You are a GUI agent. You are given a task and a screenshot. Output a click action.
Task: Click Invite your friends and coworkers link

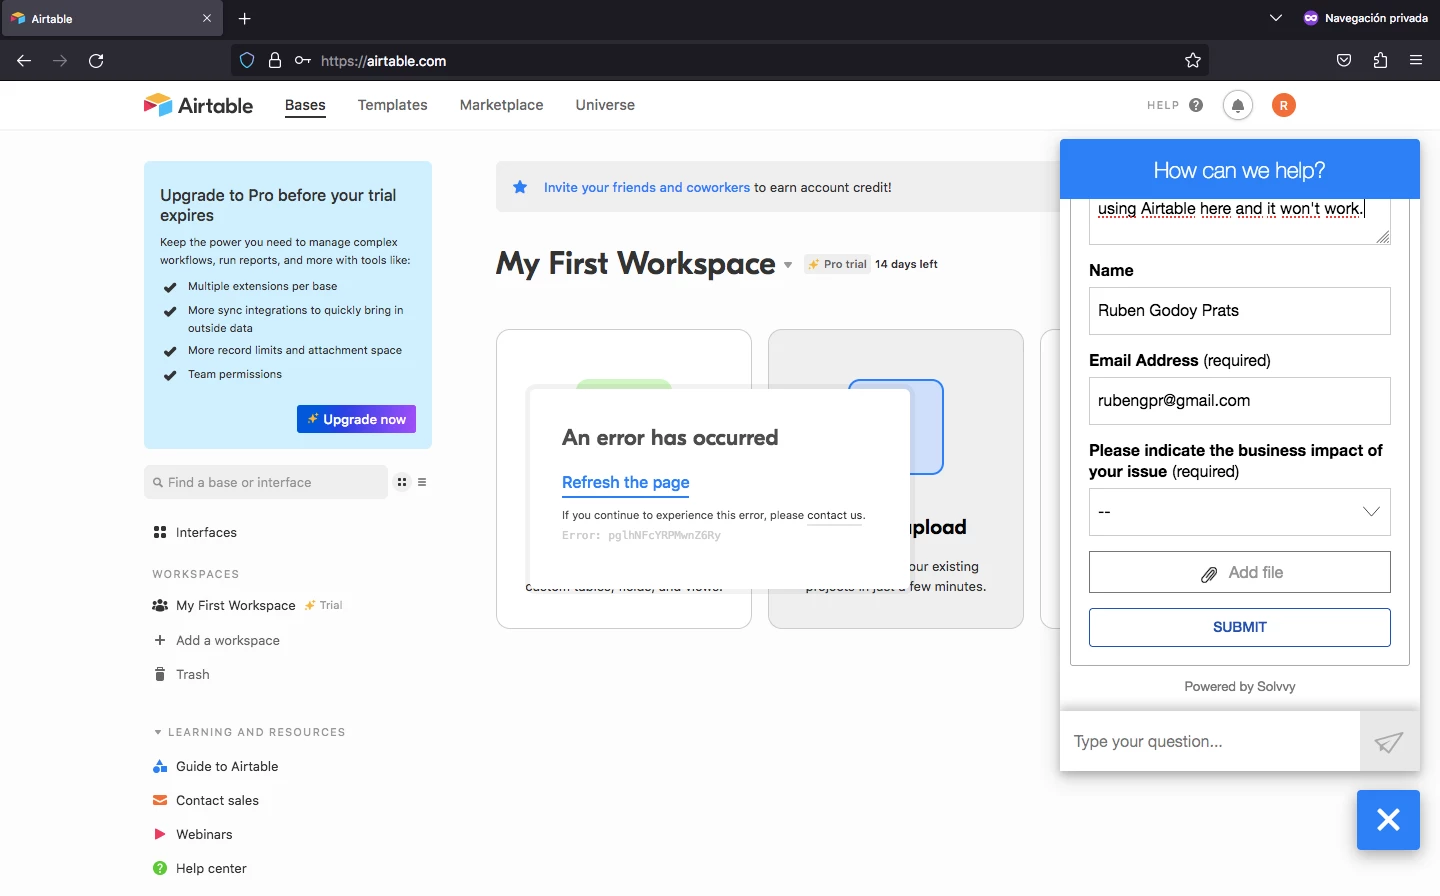pos(647,187)
